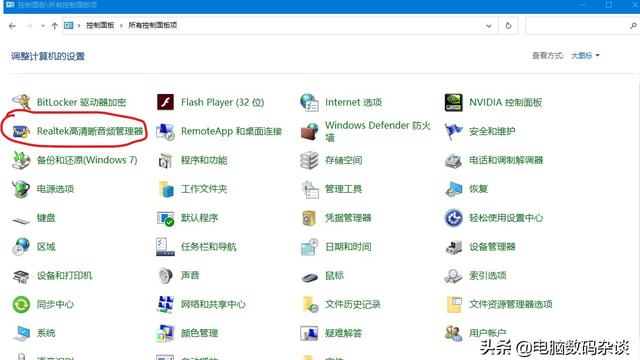
Task: Expand the root chevron before 控制面板
Action: (79, 26)
